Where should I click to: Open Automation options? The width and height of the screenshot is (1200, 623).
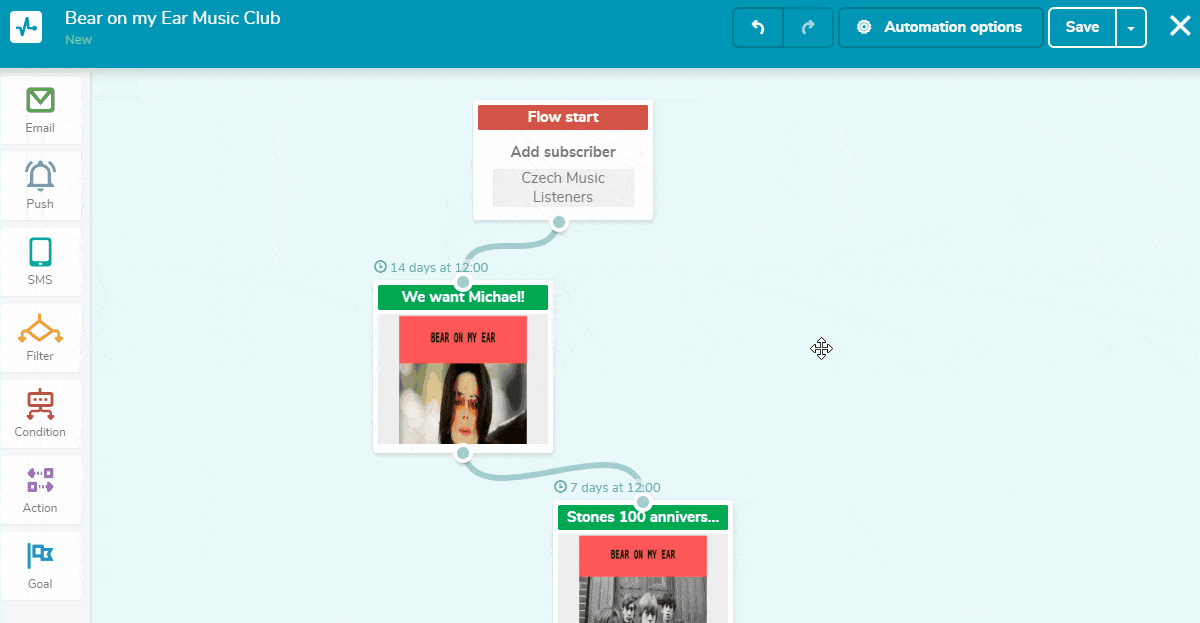(x=940, y=28)
